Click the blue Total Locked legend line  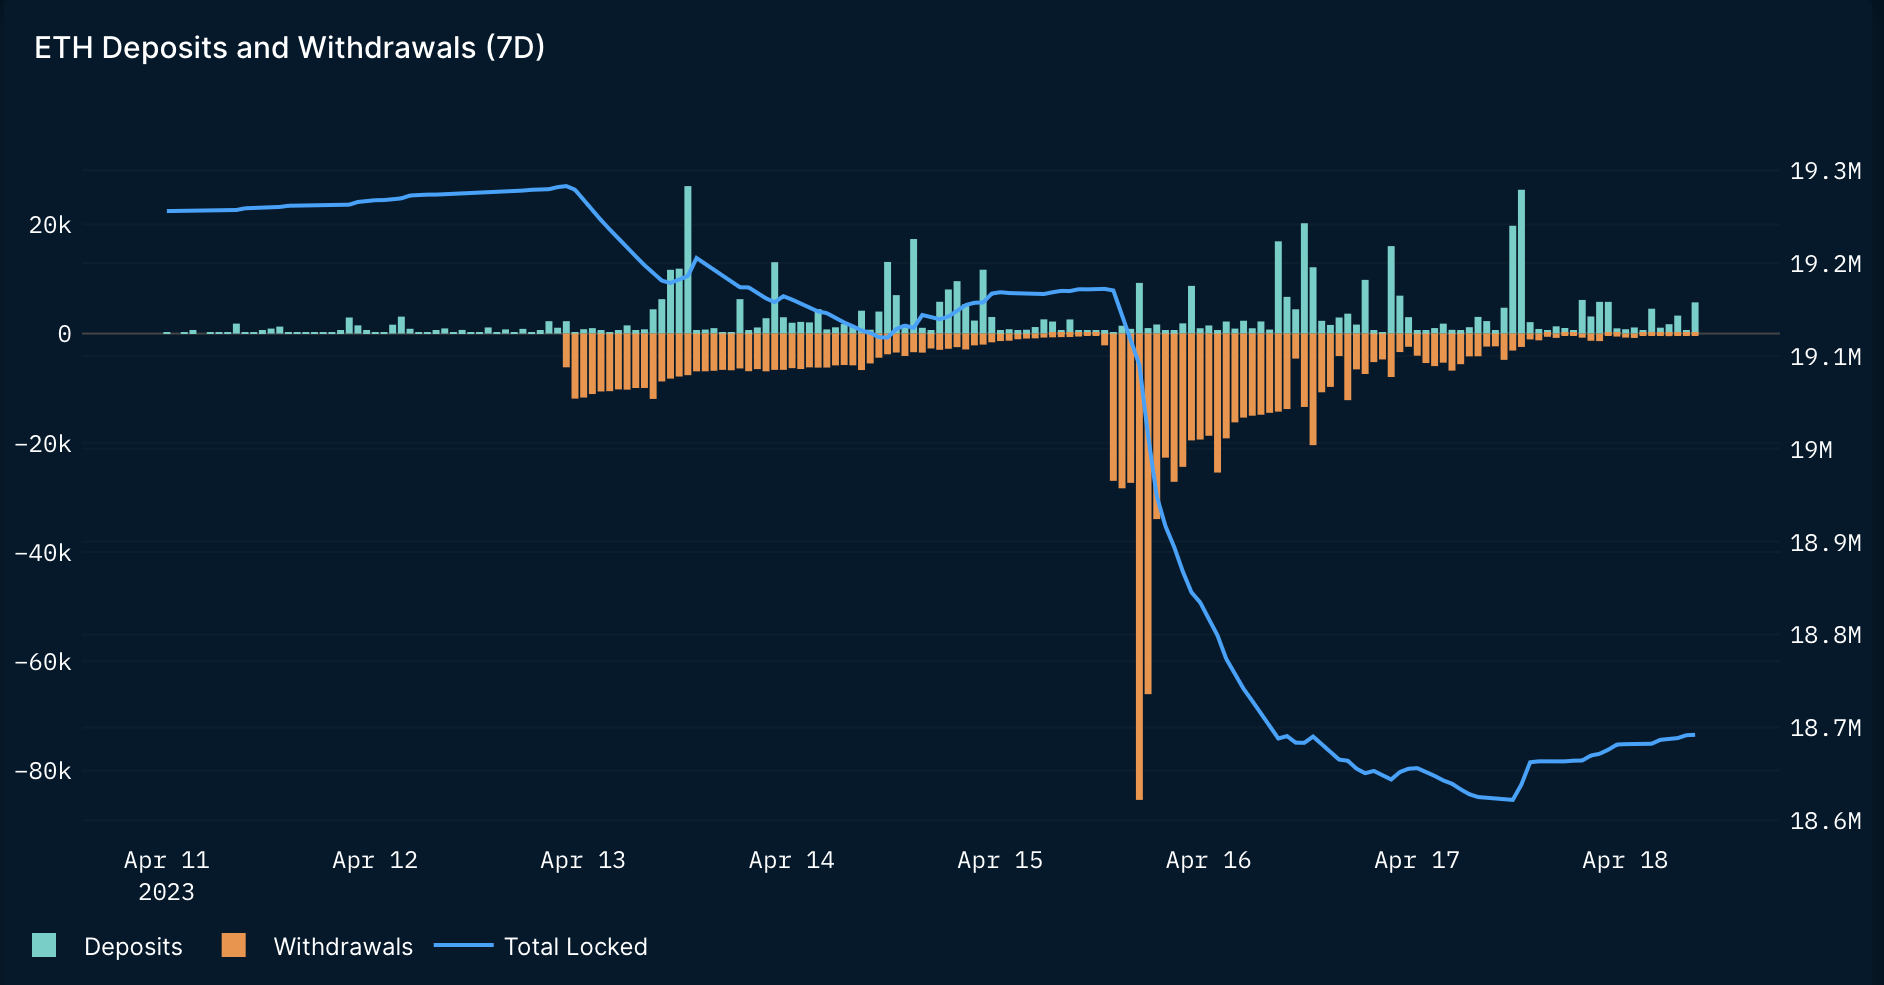tap(464, 945)
